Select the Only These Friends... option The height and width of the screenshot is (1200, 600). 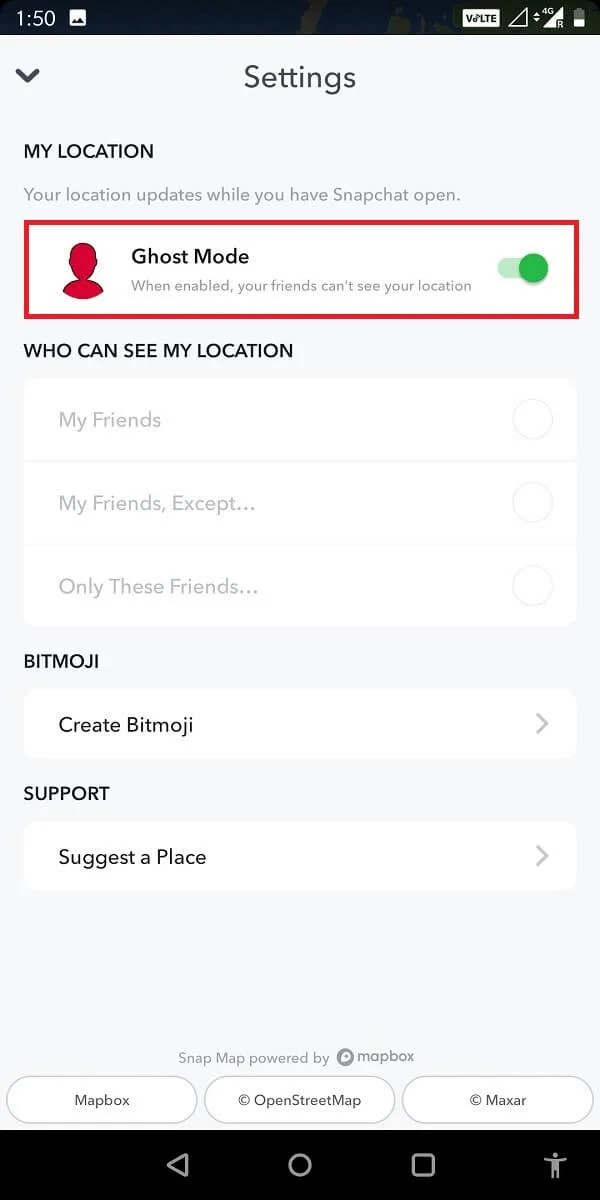click(532, 586)
